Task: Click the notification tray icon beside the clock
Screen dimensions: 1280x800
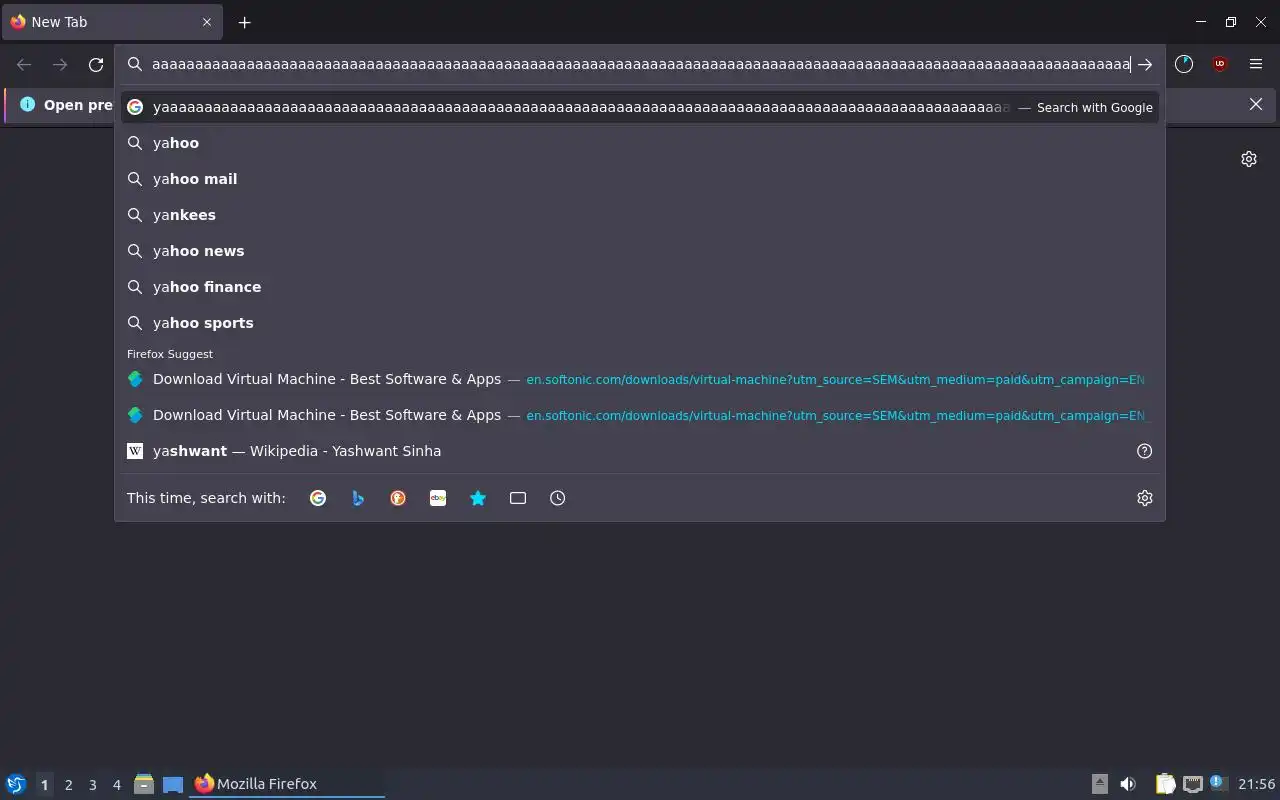Action: click(1218, 783)
